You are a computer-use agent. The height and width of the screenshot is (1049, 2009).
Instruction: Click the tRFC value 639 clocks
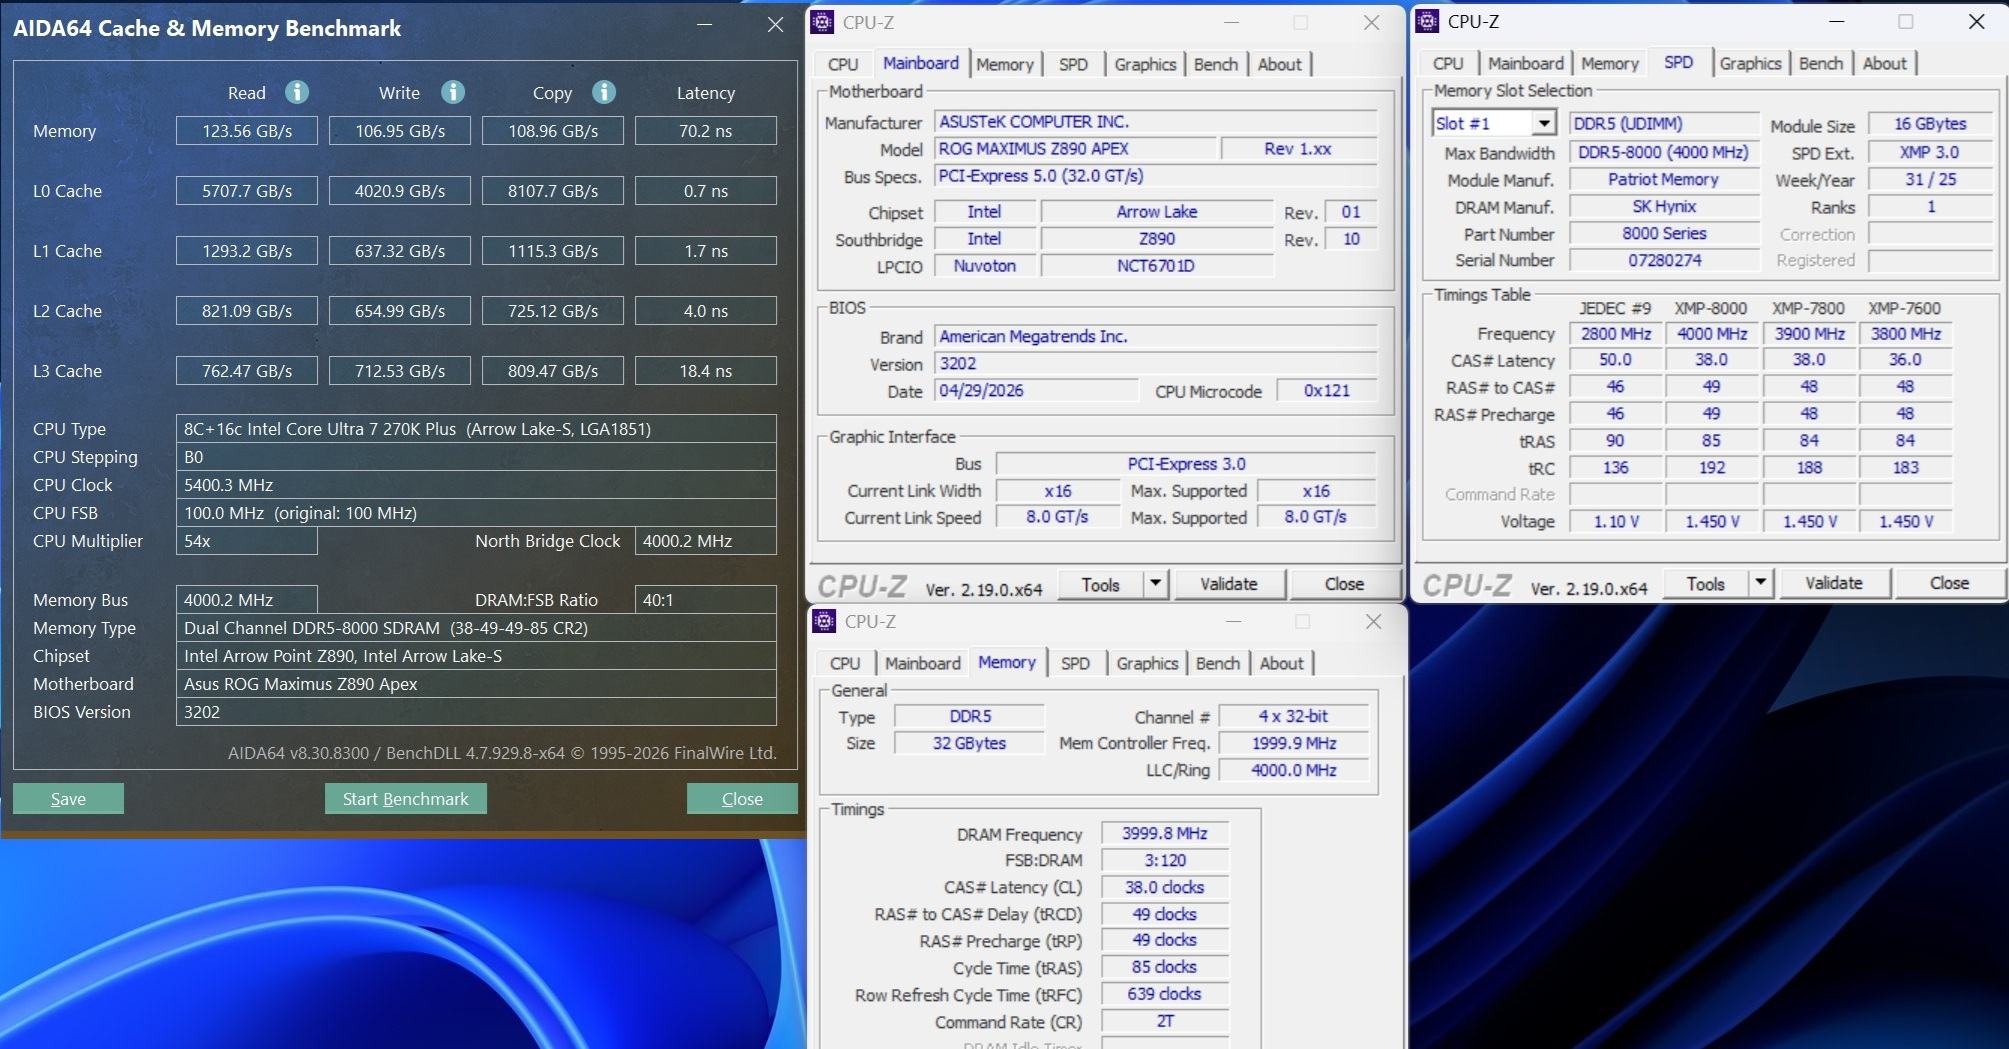[1164, 994]
